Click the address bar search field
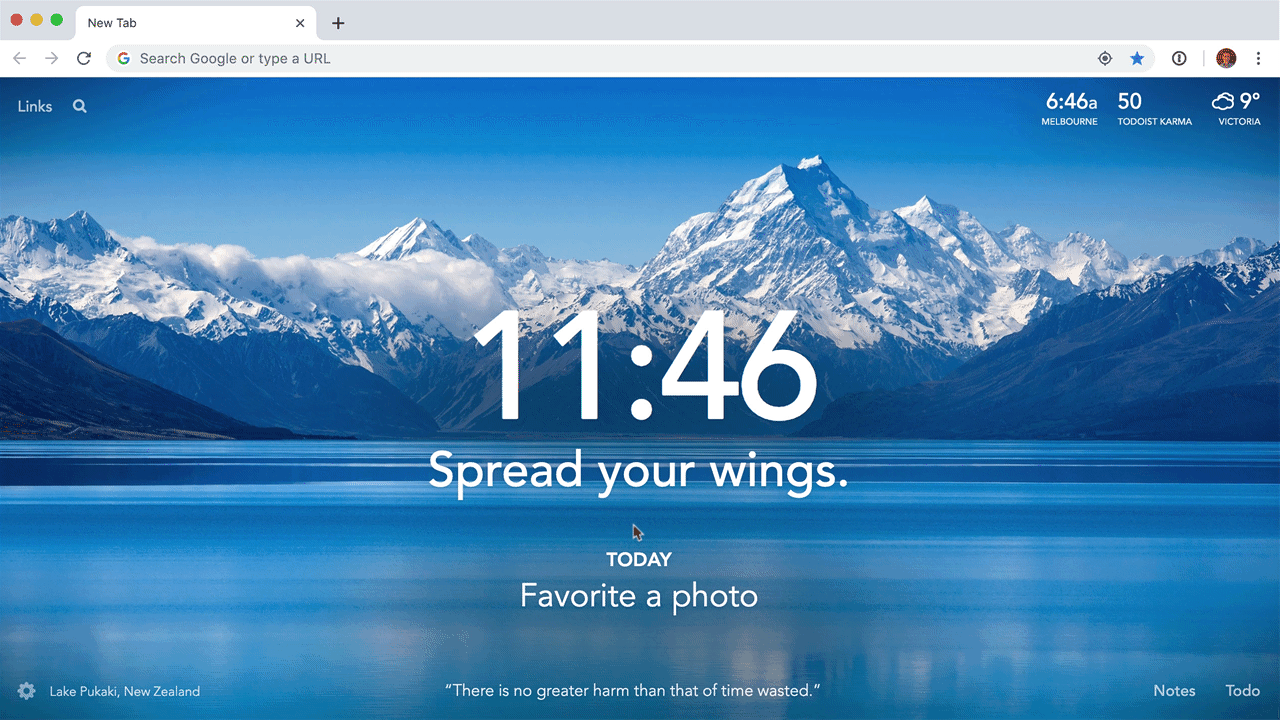 630,58
